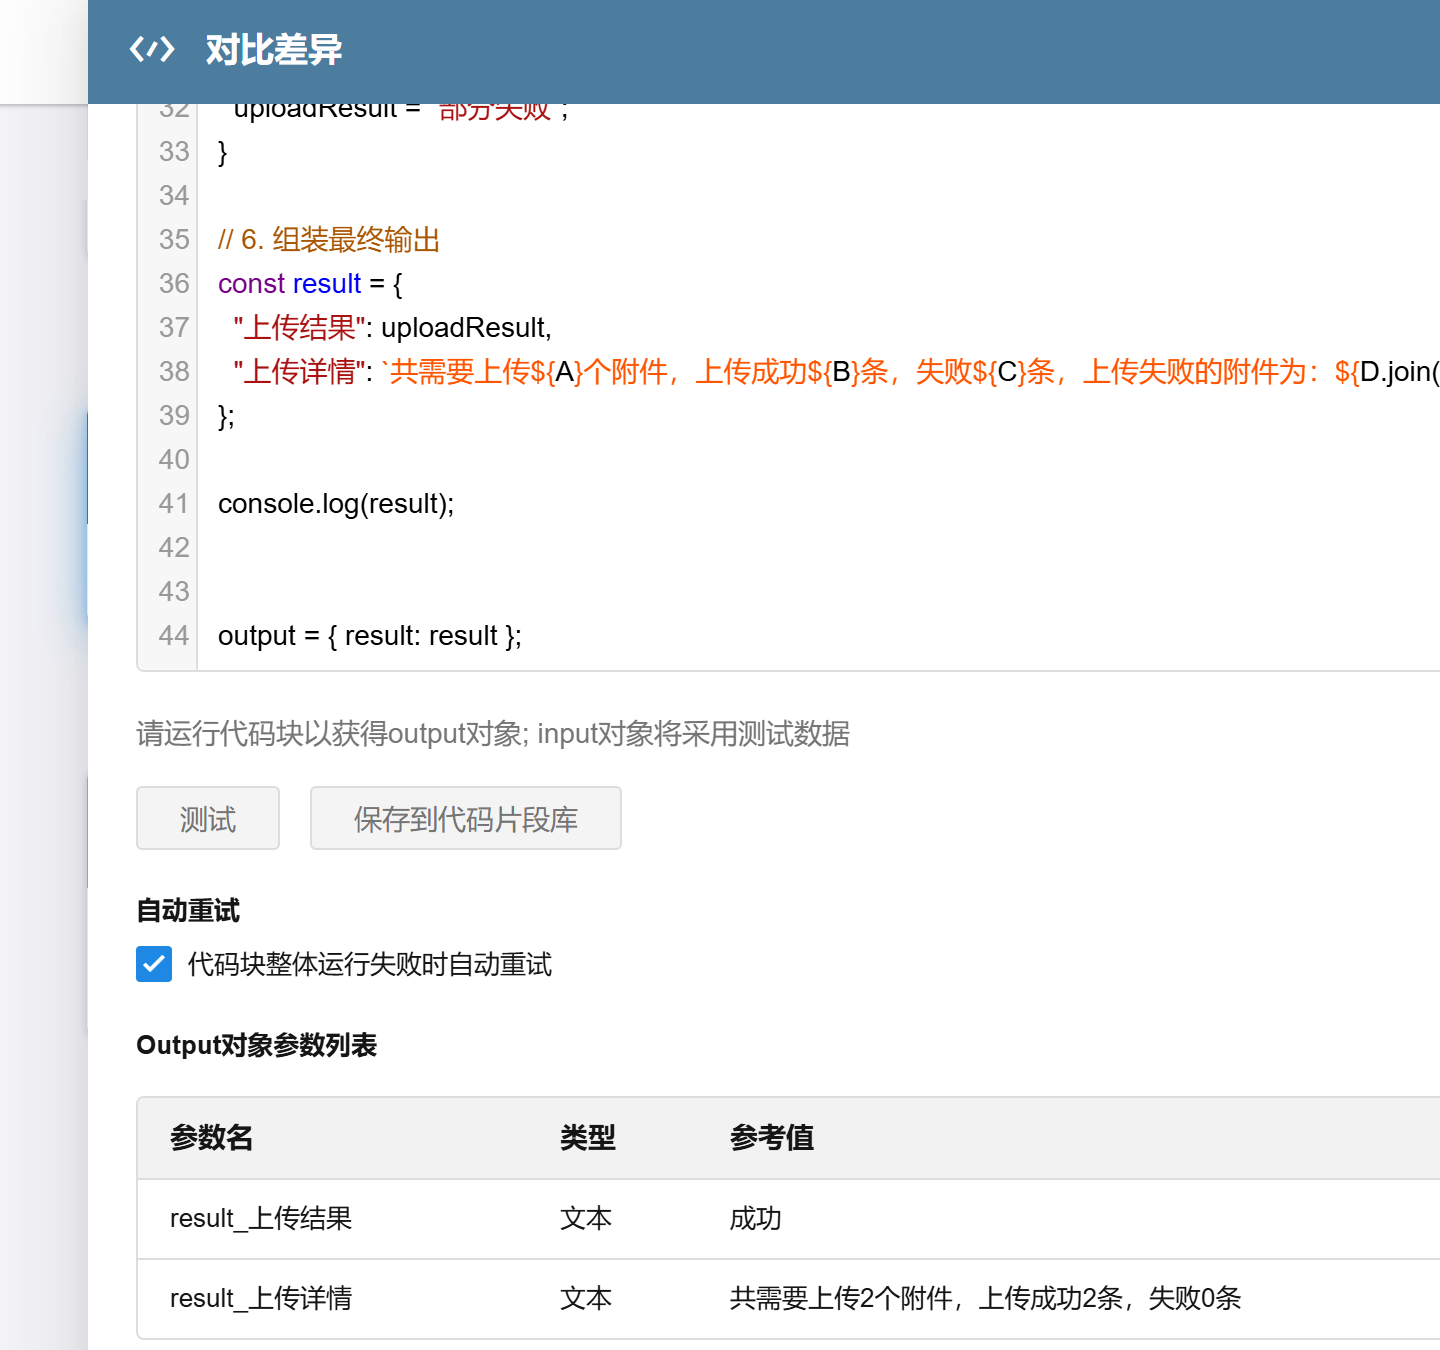Click 保存到代码片段库 button
Screen dimensions: 1440x1350
[x=465, y=819]
